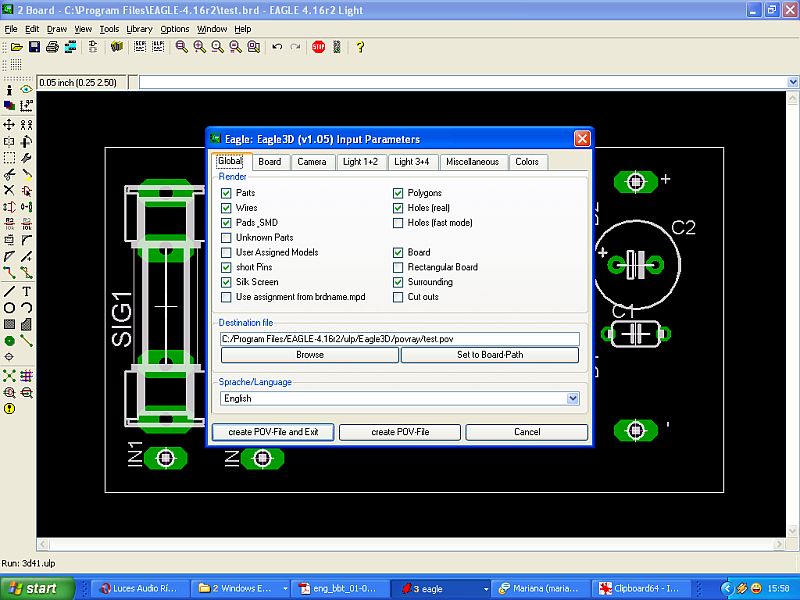
Task: Click create POV-File and Exit button
Action: [x=273, y=432]
